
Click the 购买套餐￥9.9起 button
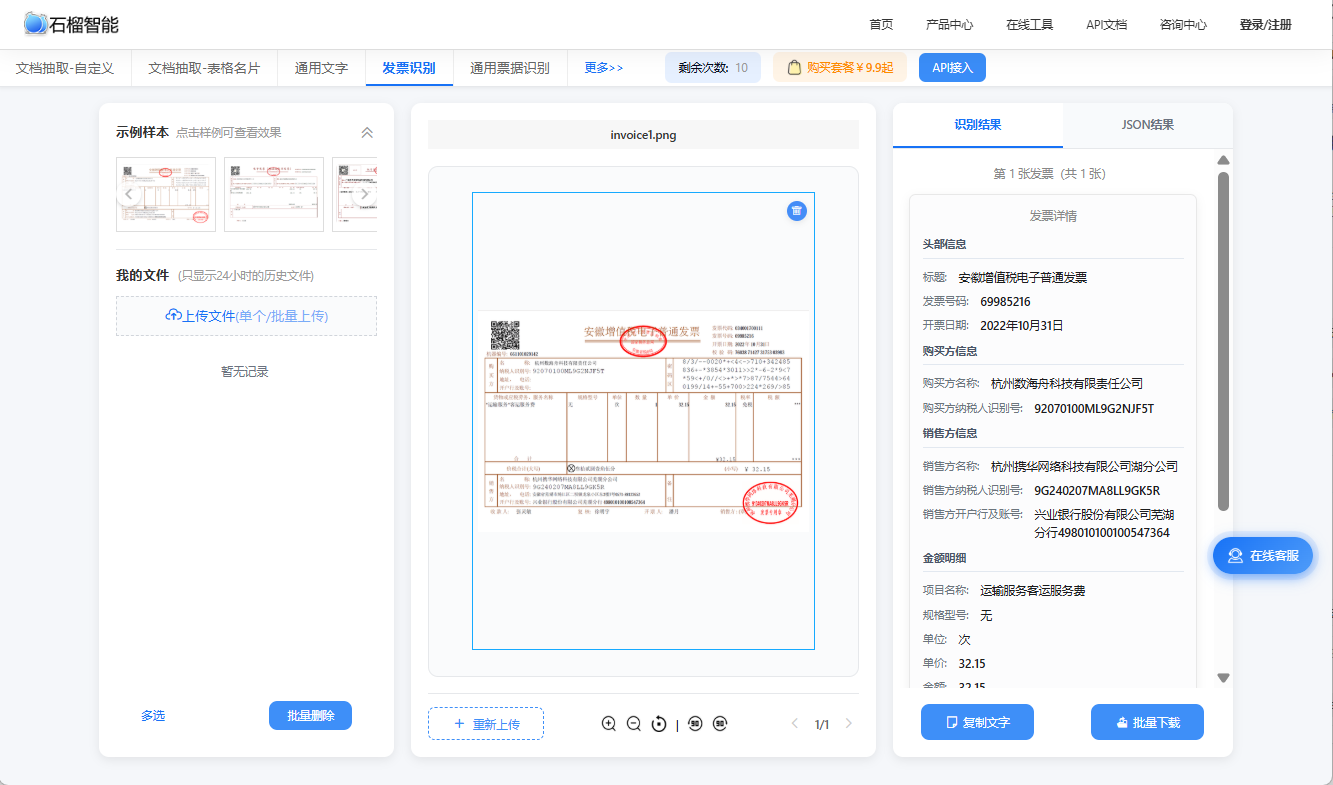click(840, 68)
